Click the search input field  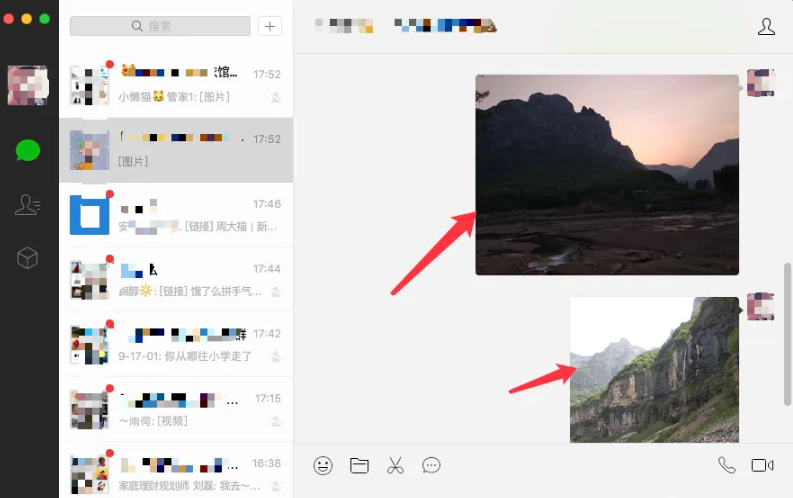[x=160, y=26]
